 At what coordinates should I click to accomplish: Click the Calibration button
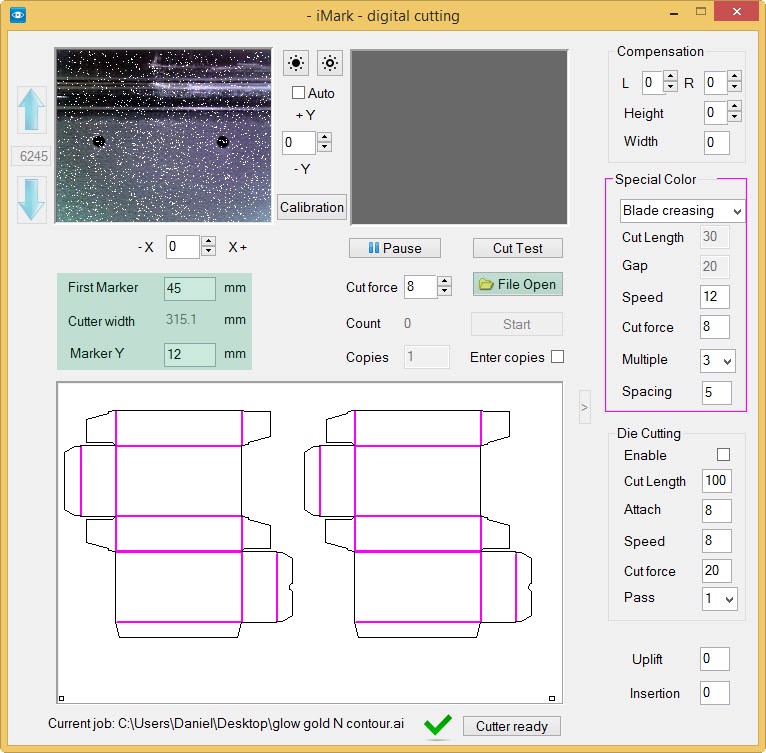click(312, 207)
